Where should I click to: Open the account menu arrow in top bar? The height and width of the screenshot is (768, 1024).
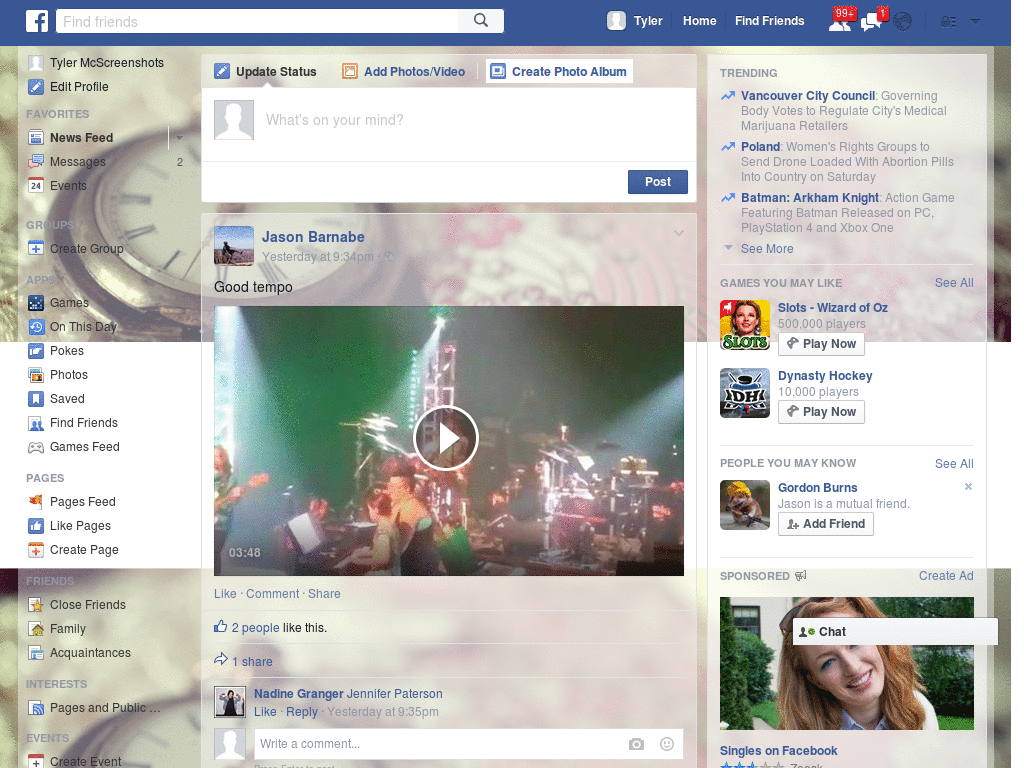[975, 22]
